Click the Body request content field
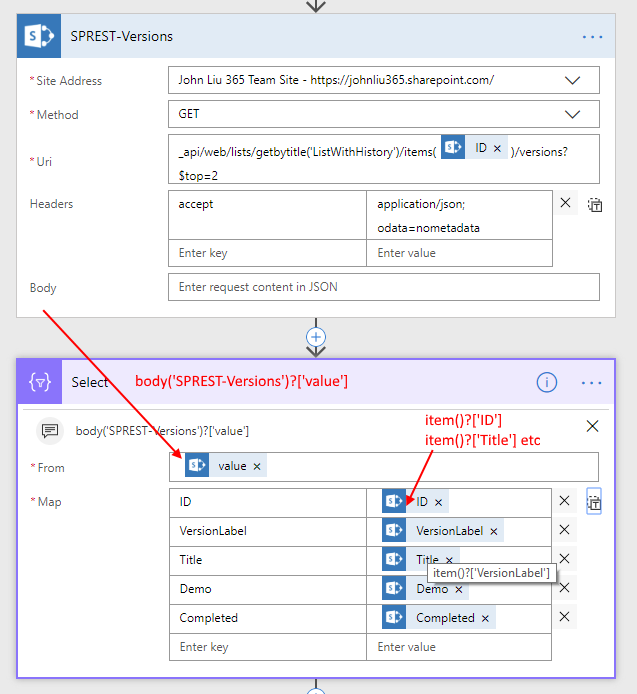 pyautogui.click(x=384, y=288)
